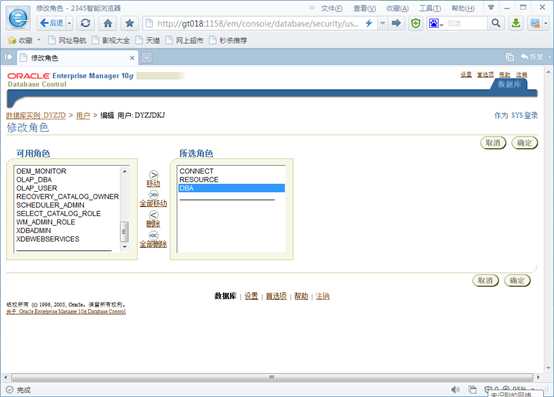Viewport: 554px width, 397px height.
Task: Click the lower 确定 confirm button
Action: (517, 280)
